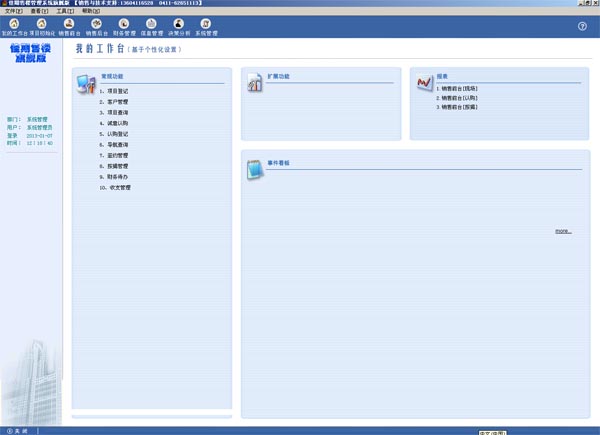Click the 扩展功能 panel heading
Viewport: 600px width, 435px height.
coord(279,76)
